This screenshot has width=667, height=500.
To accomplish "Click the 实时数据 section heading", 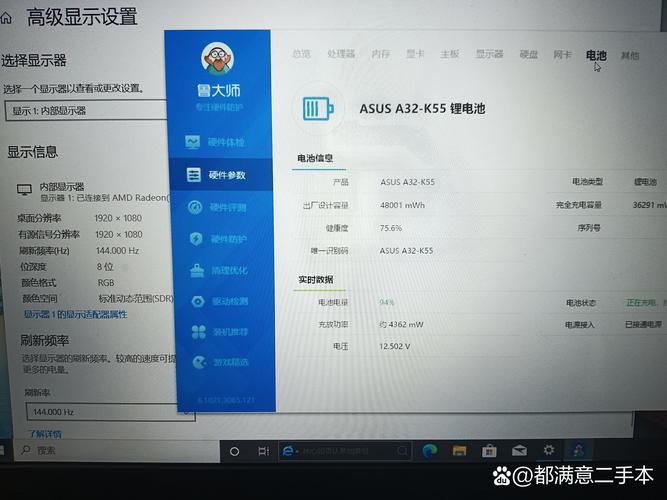I will (x=316, y=280).
